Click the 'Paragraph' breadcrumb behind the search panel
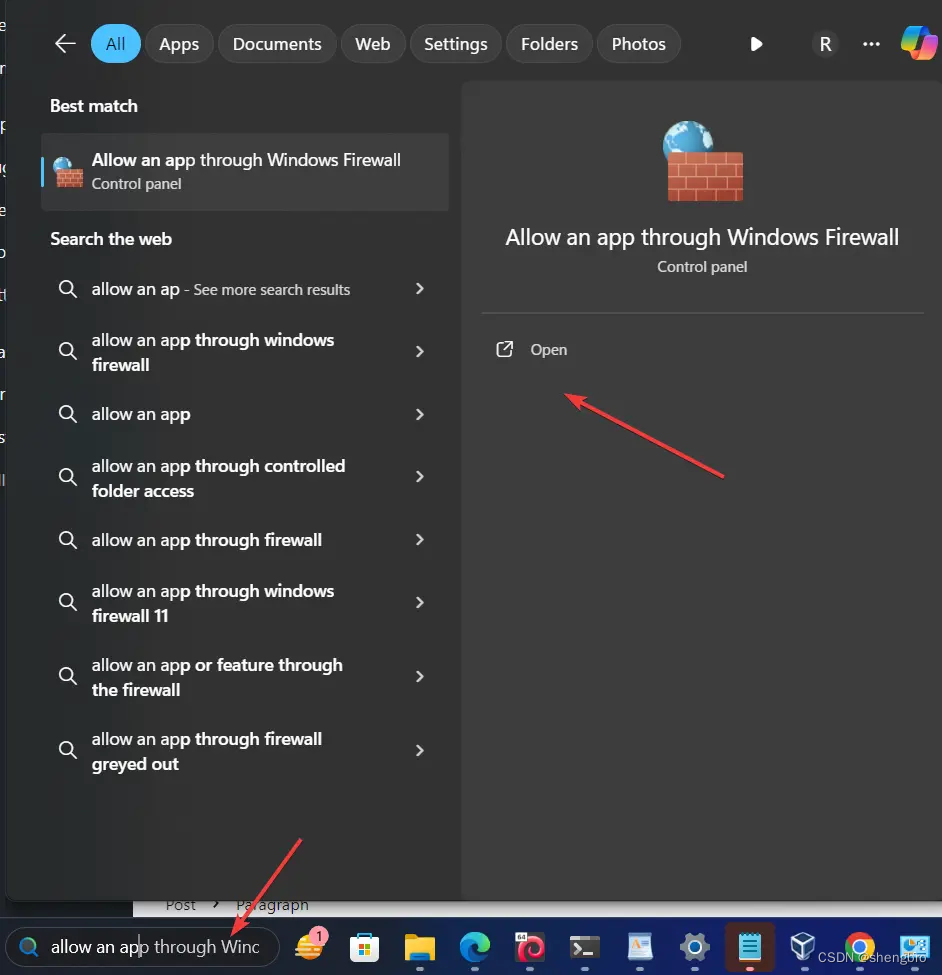This screenshot has width=942, height=975. click(272, 905)
